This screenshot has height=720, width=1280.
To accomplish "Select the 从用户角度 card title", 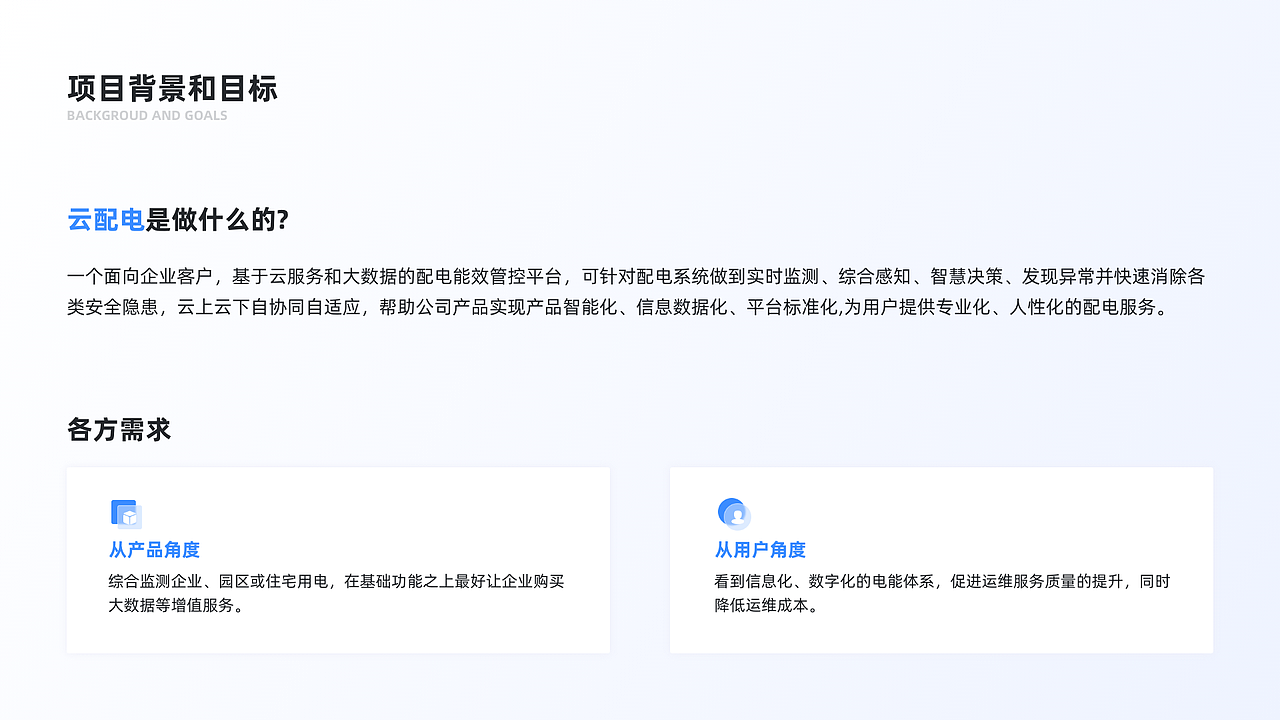I will tap(757, 550).
